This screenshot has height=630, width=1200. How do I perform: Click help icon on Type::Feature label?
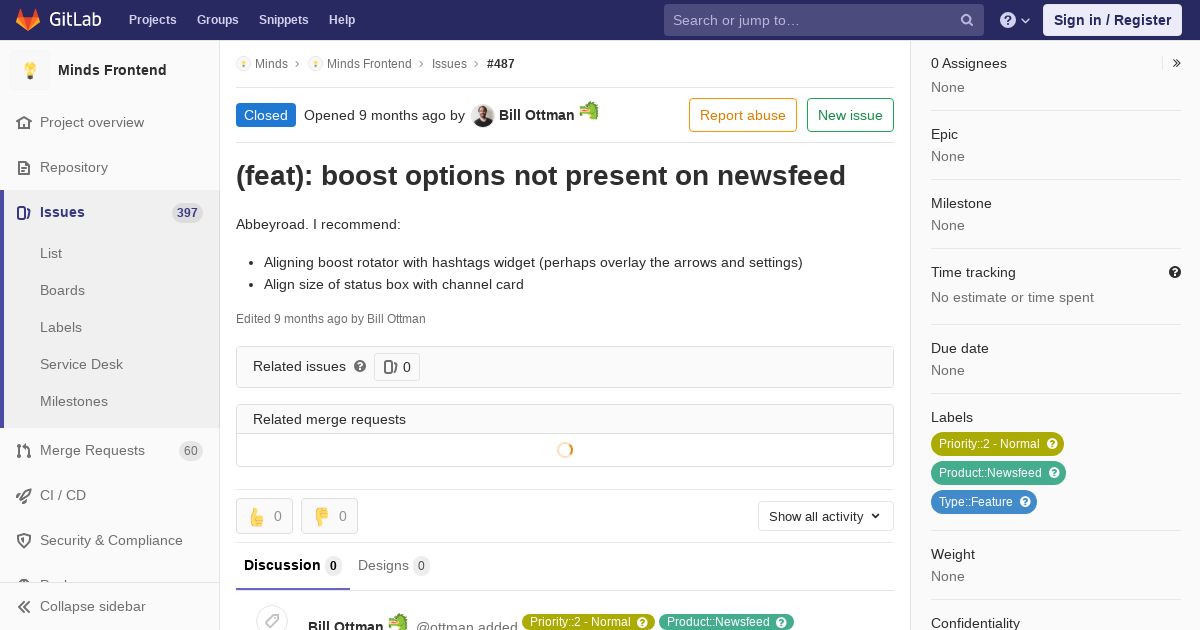[1025, 502]
